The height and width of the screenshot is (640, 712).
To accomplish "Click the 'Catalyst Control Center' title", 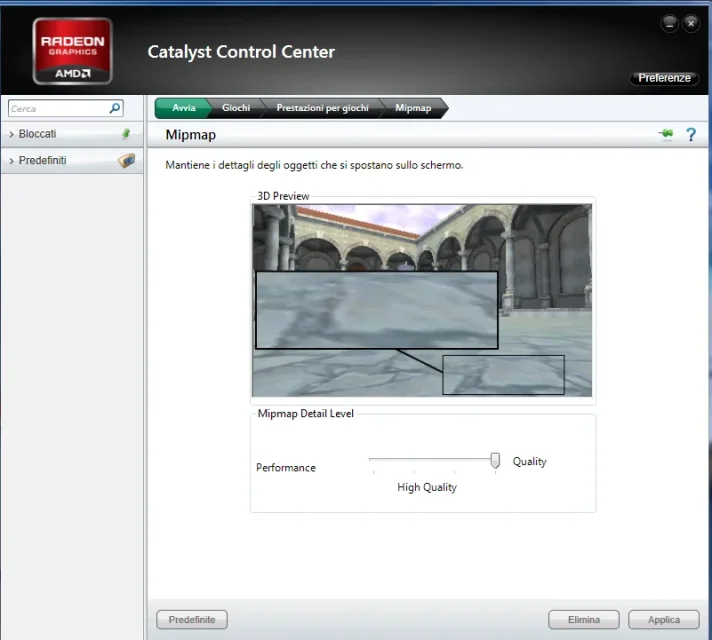I will coord(241,52).
